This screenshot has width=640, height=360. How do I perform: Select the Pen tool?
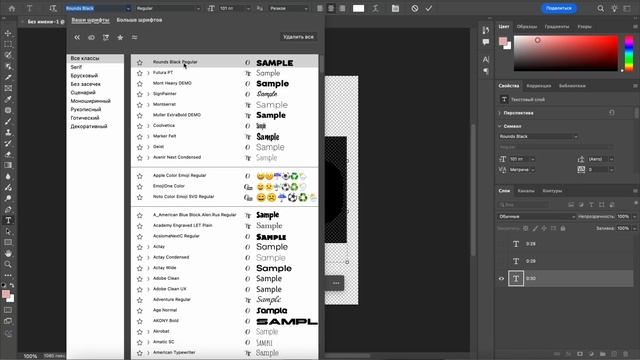tap(8, 209)
